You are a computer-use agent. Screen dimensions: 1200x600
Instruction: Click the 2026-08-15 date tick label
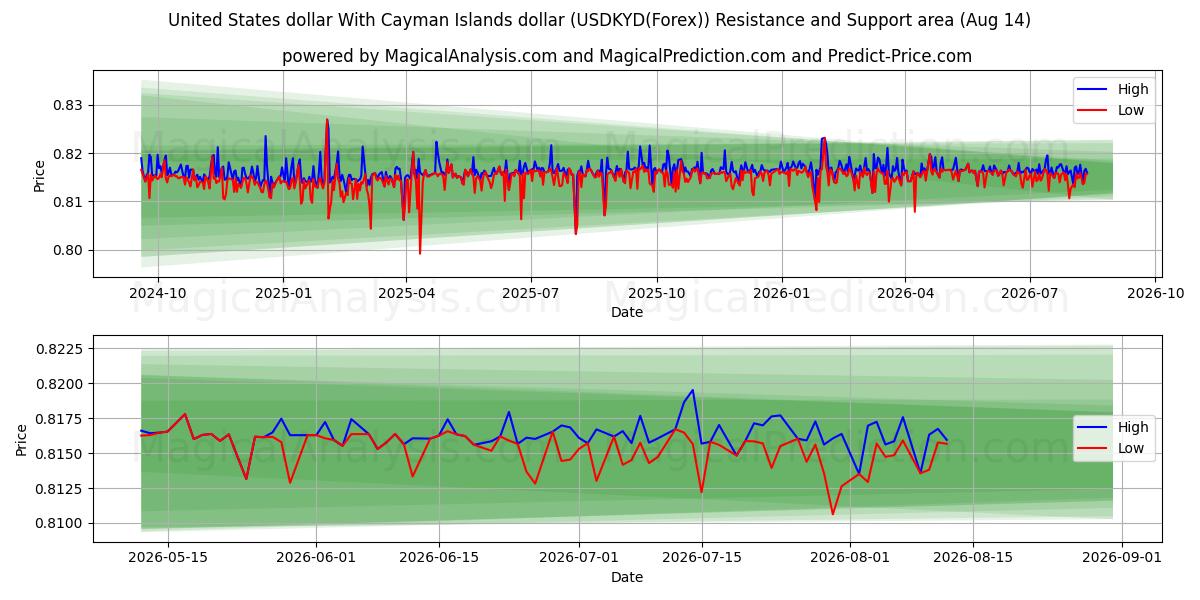tap(974, 557)
